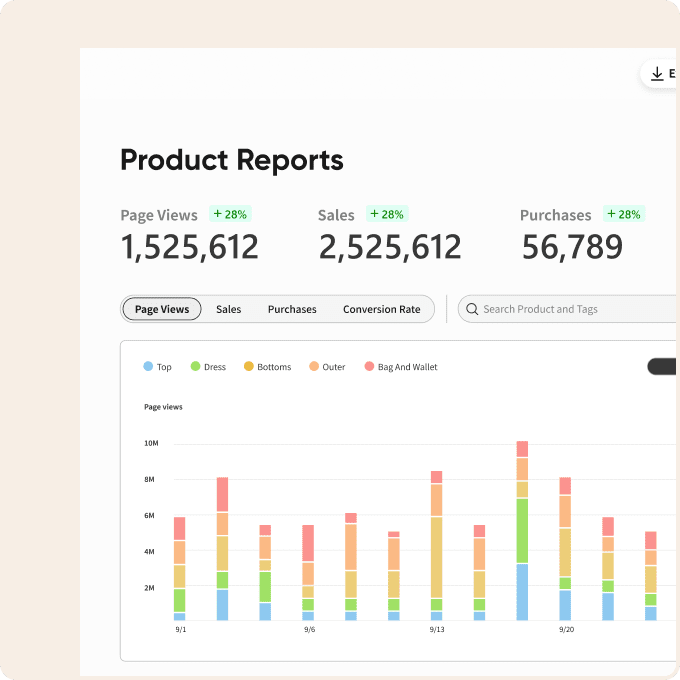Toggle the Bottoms legend yellow swatch
This screenshot has width=680, height=680.
click(249, 367)
